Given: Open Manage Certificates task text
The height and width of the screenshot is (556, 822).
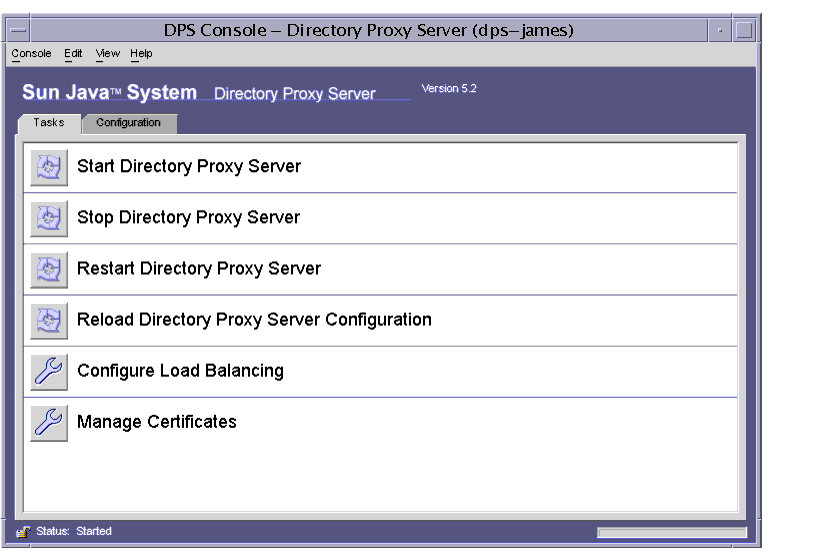Looking at the screenshot, I should click(157, 422).
